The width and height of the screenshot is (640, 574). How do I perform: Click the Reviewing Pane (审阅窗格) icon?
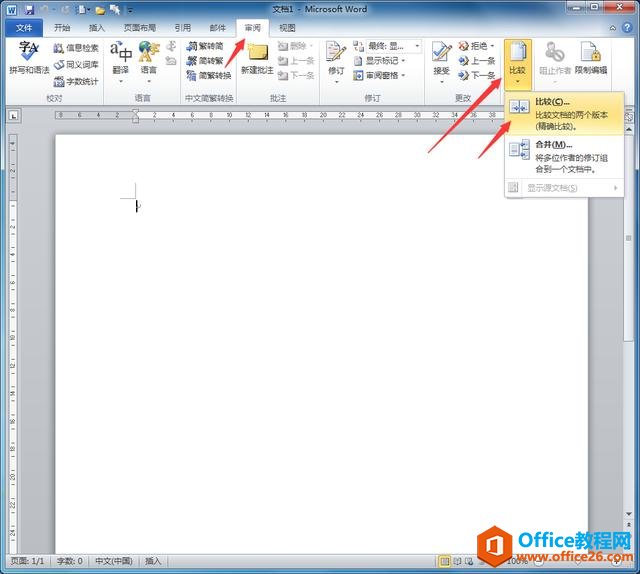pos(358,76)
